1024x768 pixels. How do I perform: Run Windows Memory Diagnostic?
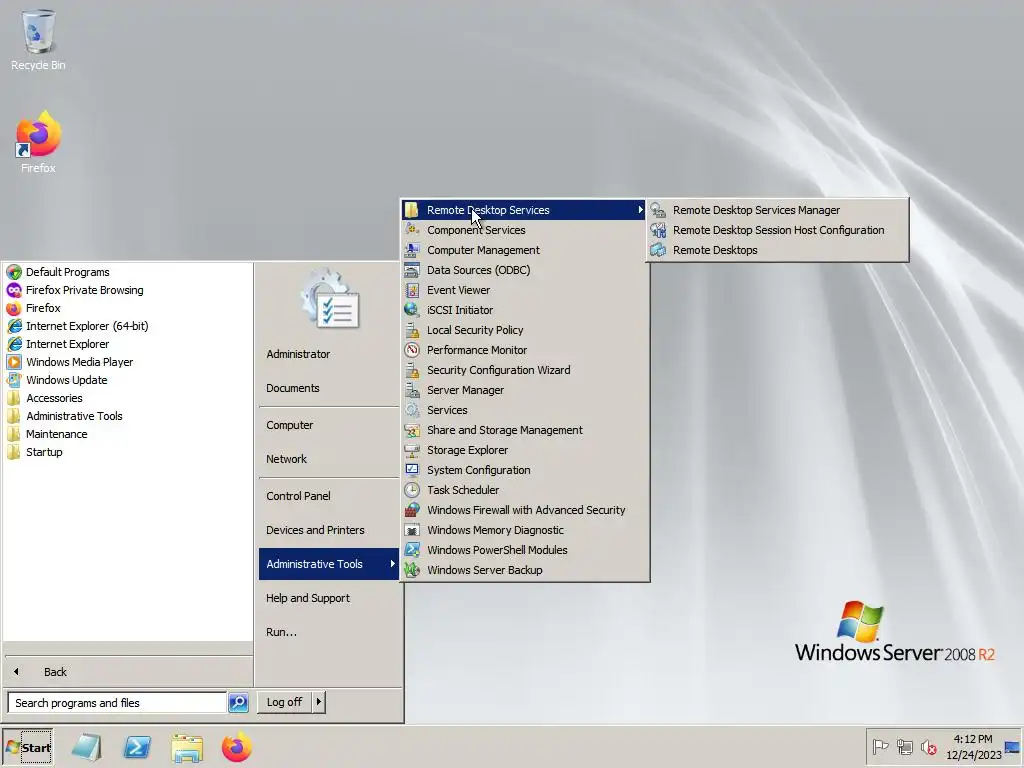(x=524, y=530)
